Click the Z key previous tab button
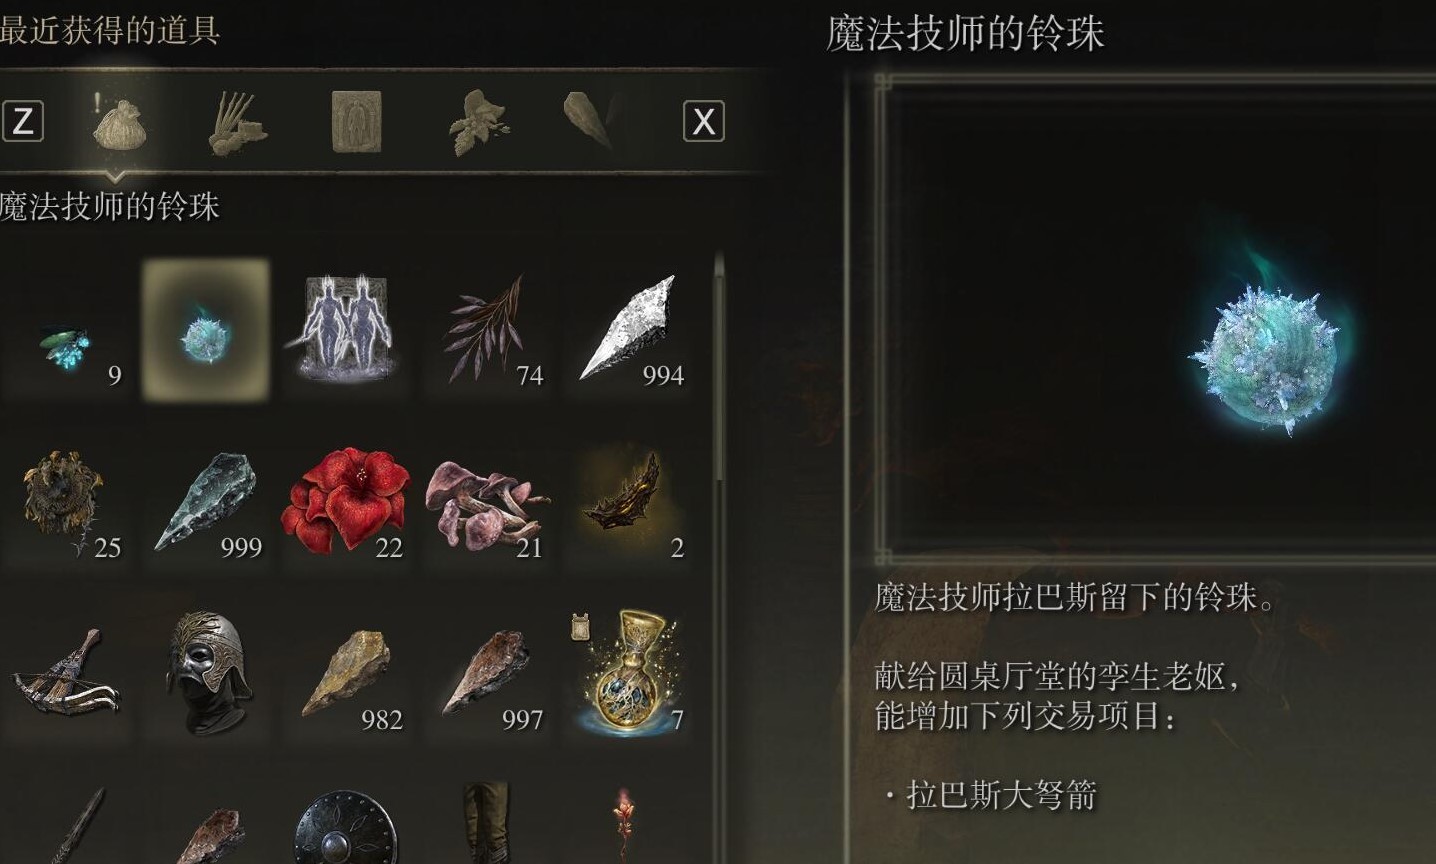 coord(22,122)
